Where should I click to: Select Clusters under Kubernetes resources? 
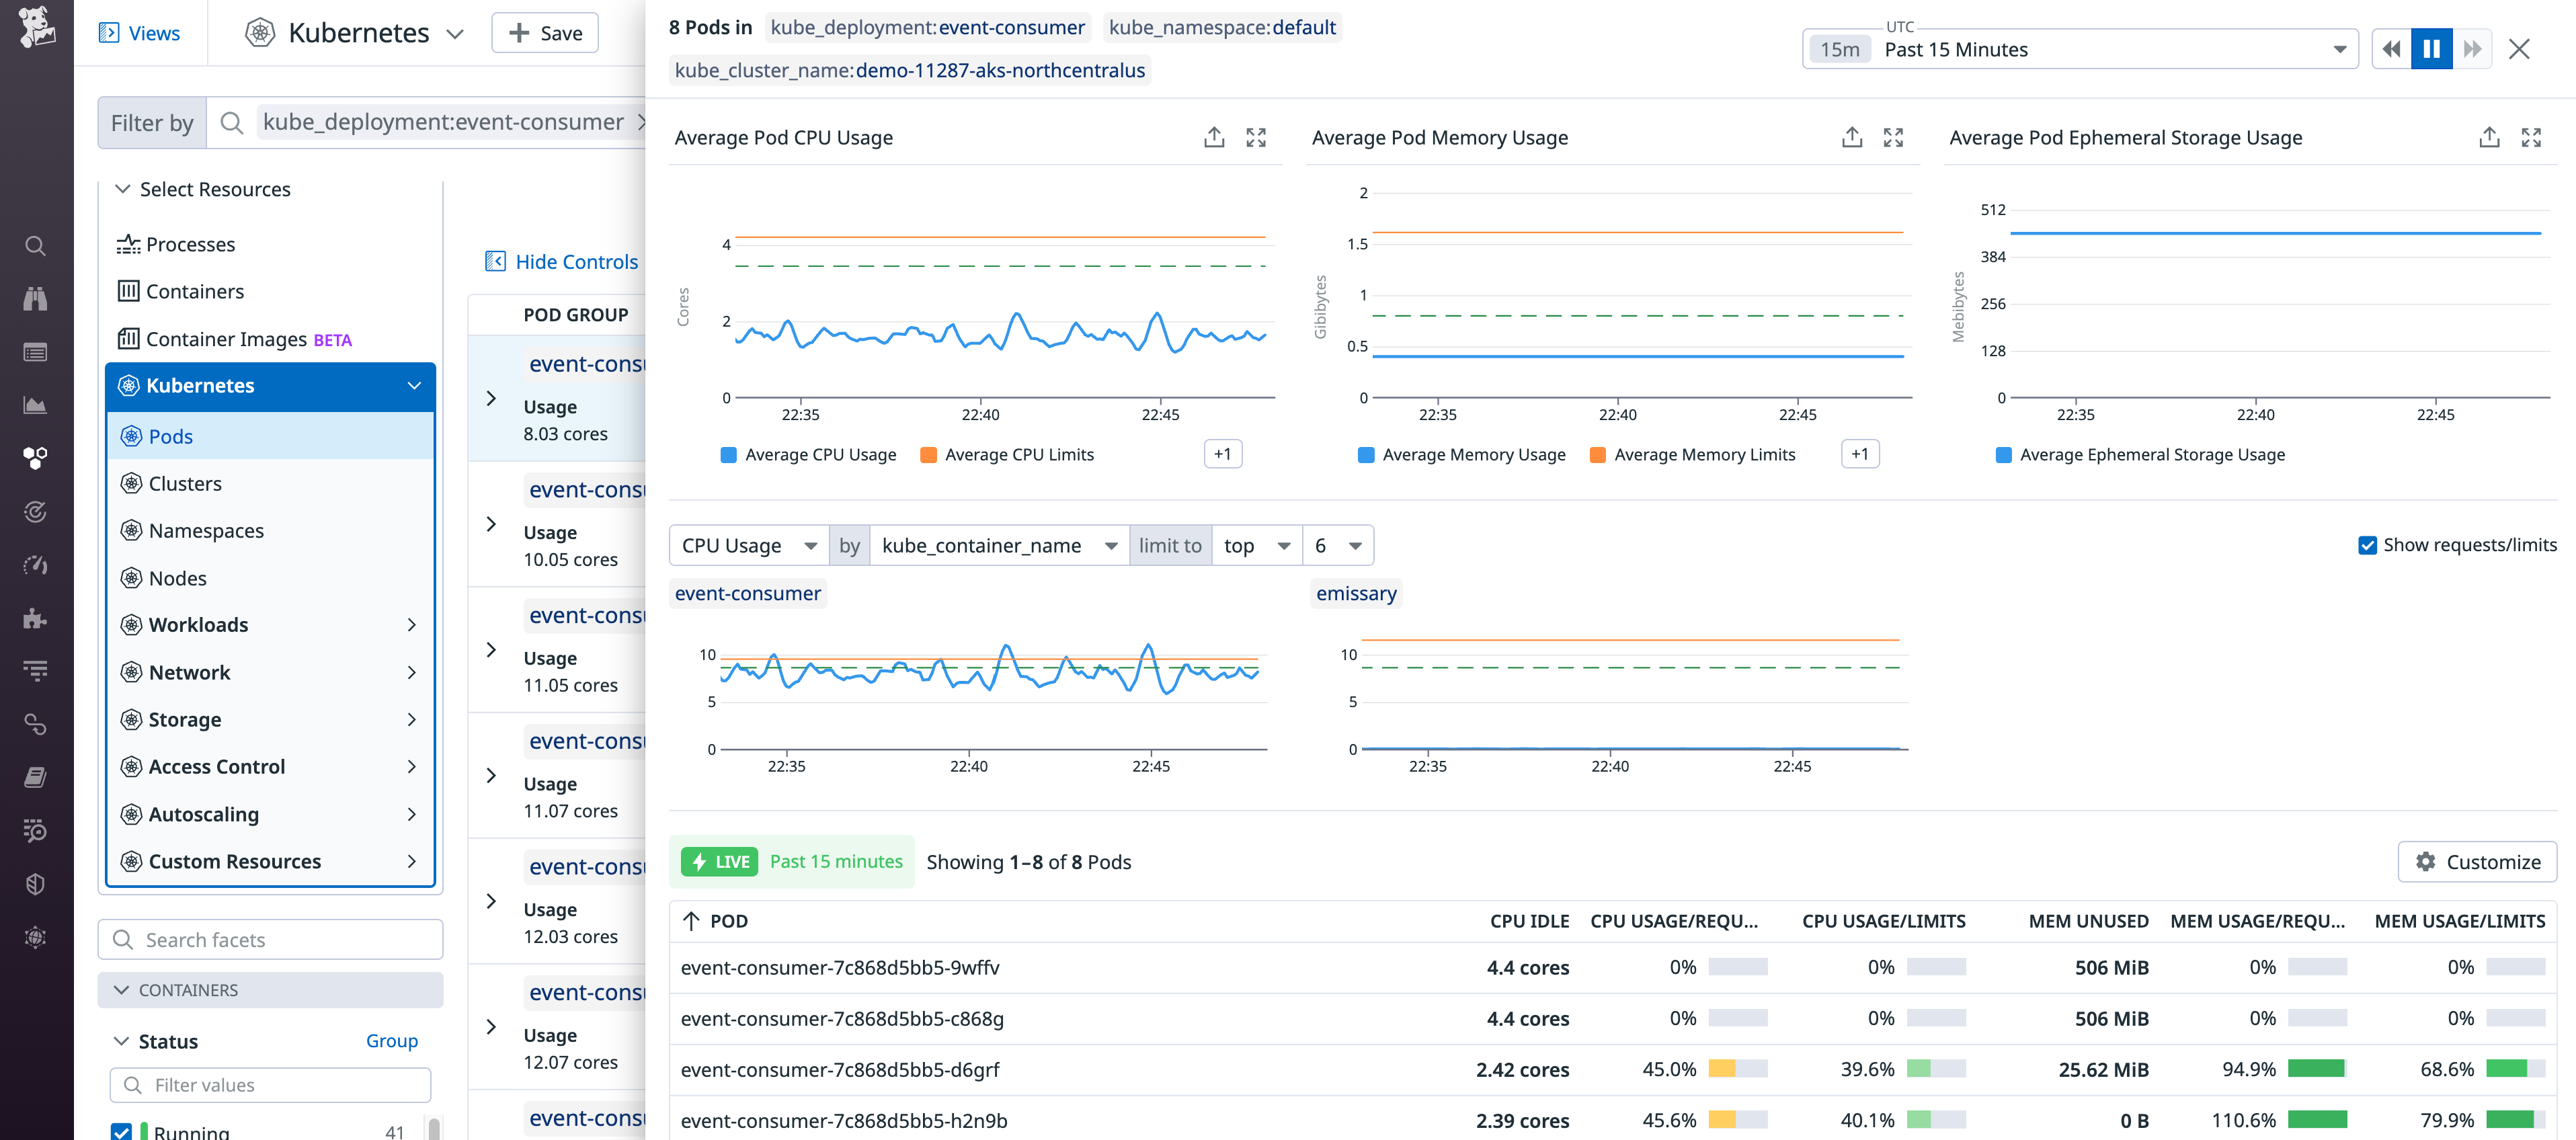(186, 483)
